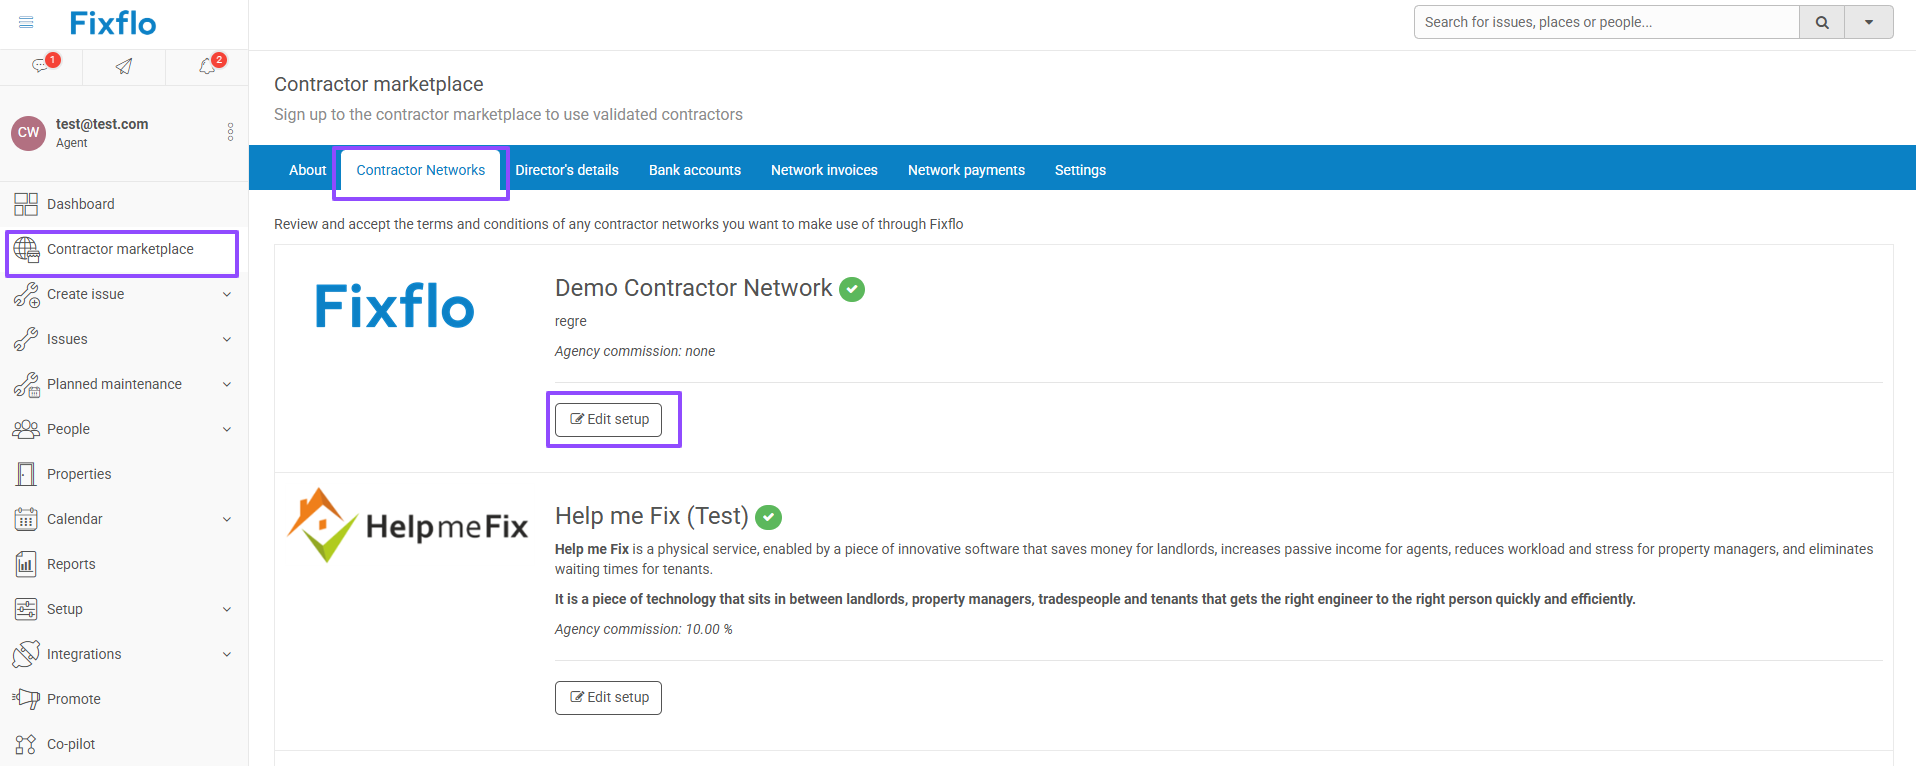Screen dimensions: 1916x766
Task: Expand the People submenu chevron
Action: (x=227, y=429)
